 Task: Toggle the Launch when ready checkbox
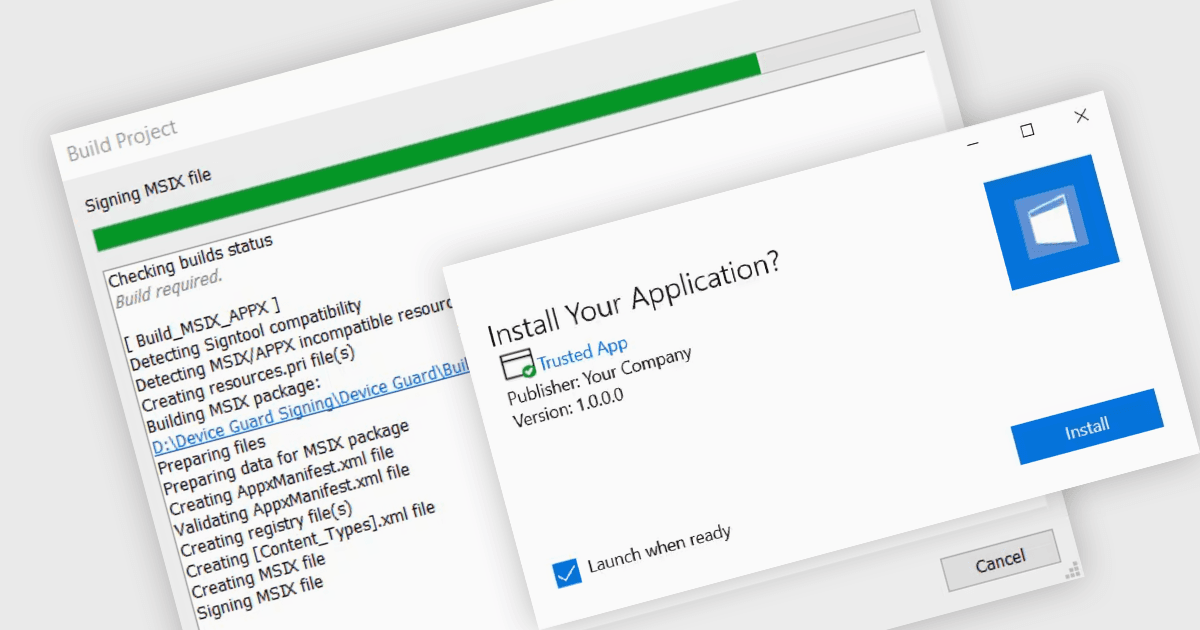point(566,574)
